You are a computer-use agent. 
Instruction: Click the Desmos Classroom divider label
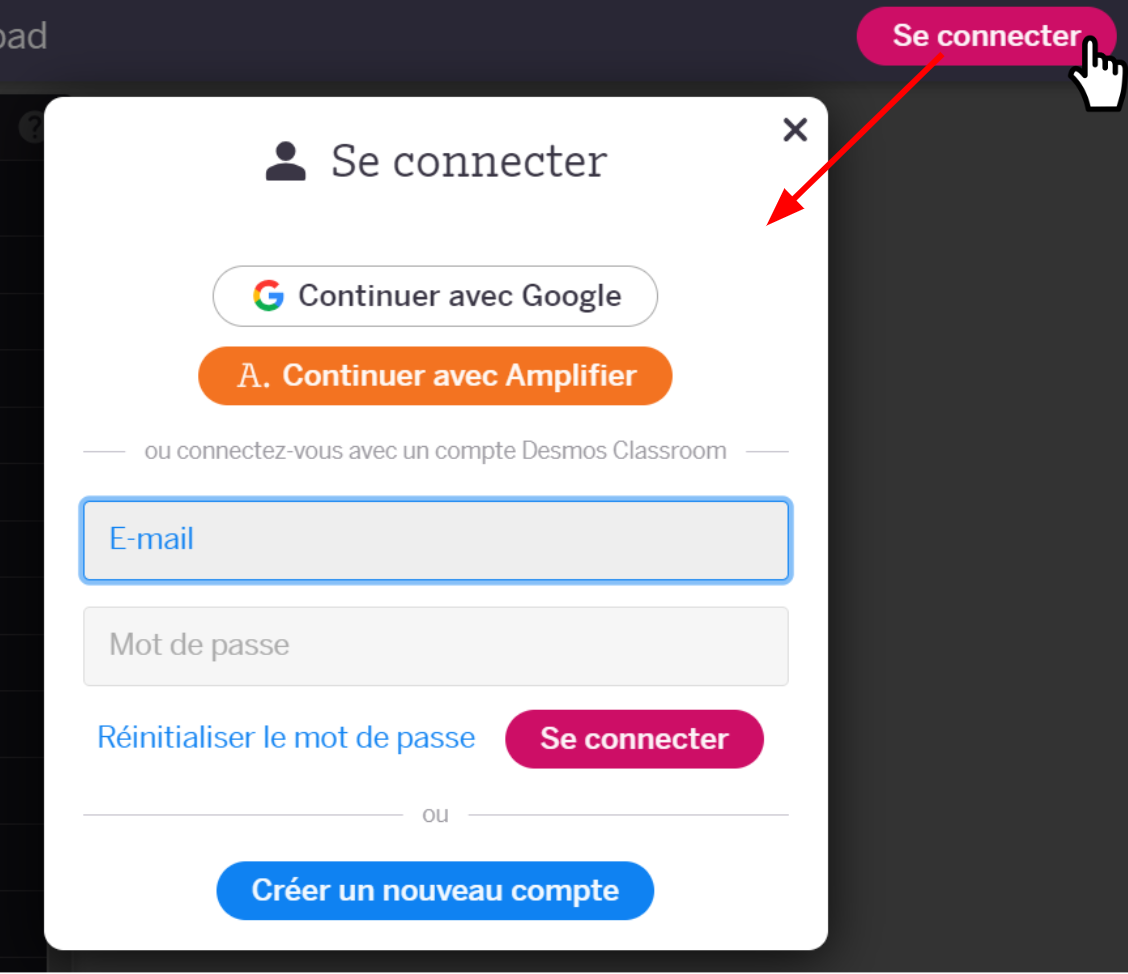[435, 450]
